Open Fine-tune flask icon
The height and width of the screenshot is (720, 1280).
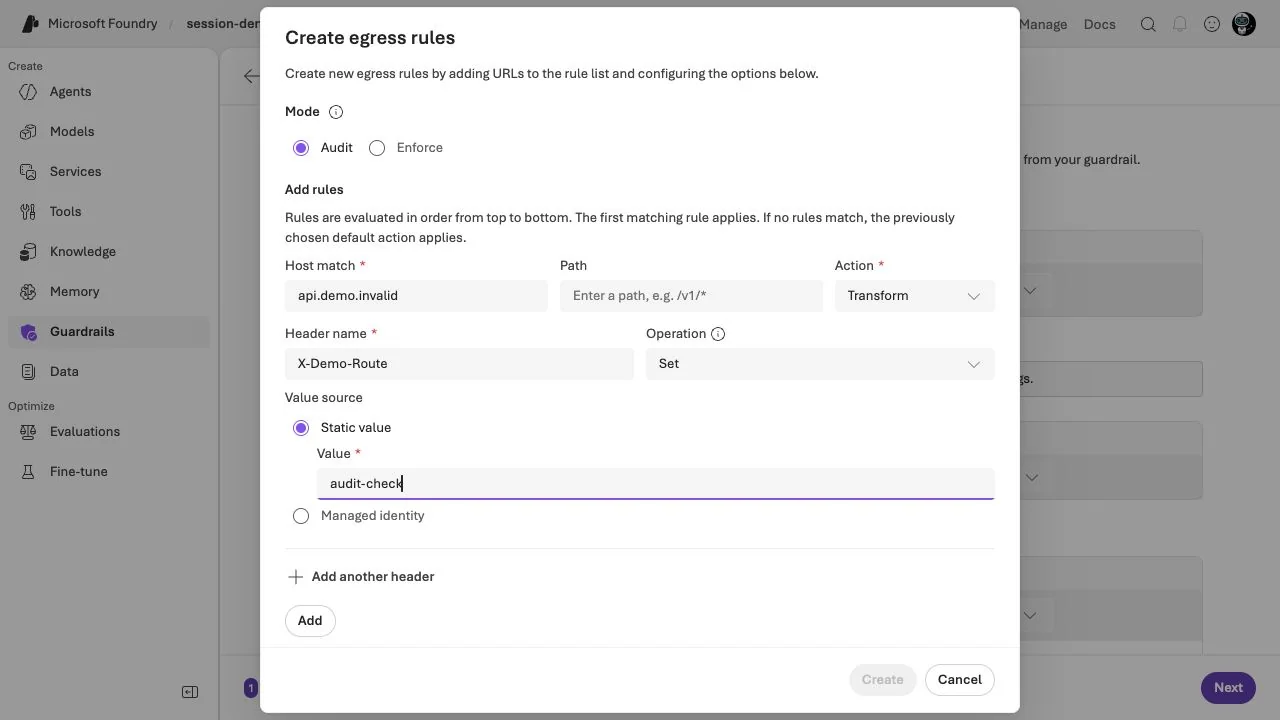click(29, 472)
